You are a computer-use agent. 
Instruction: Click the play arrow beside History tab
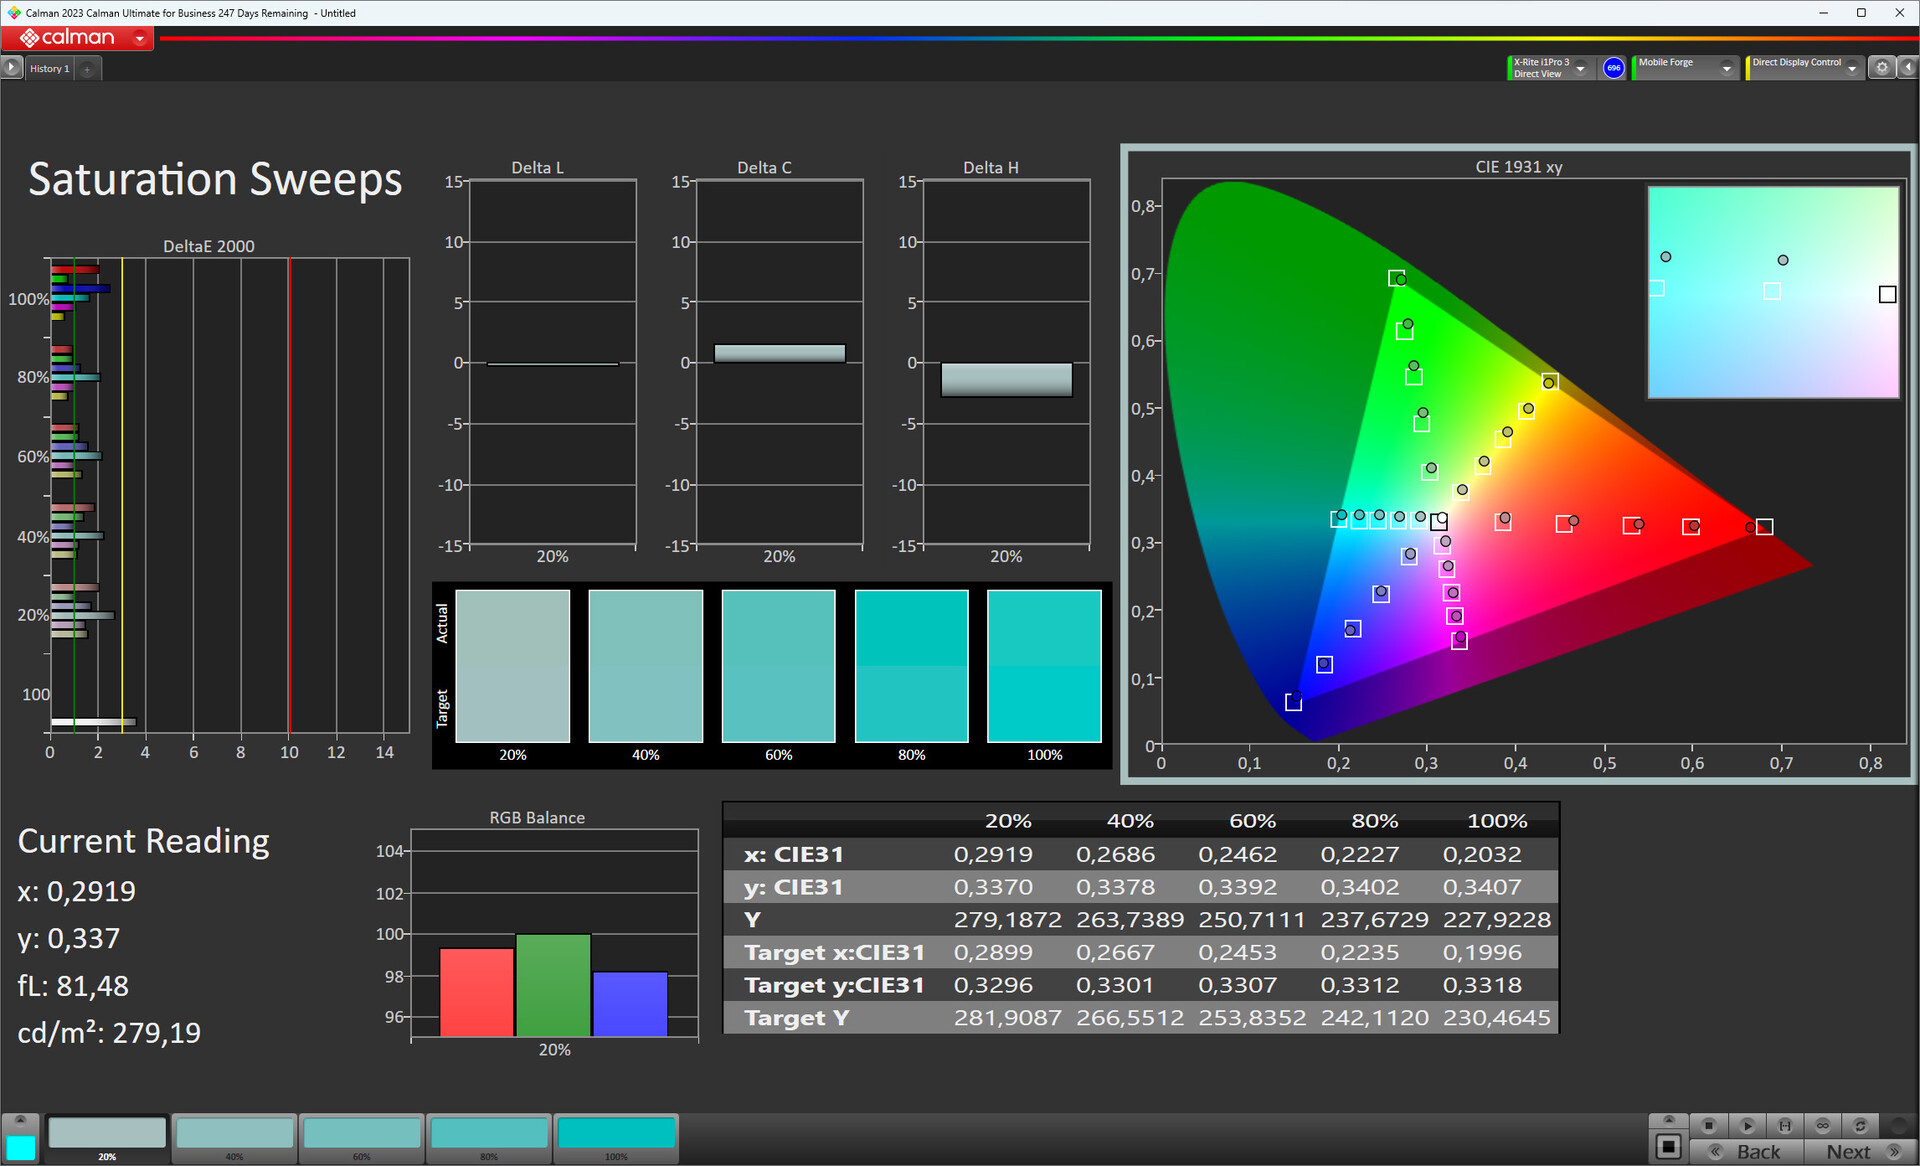(x=11, y=68)
